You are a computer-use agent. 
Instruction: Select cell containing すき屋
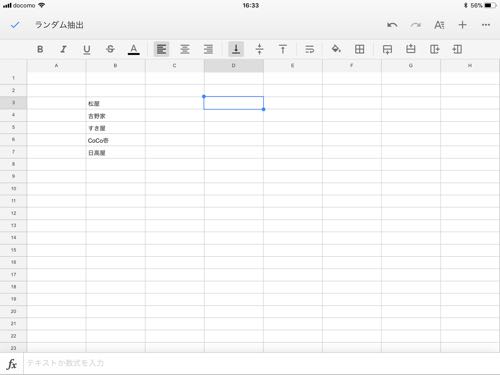pyautogui.click(x=115, y=128)
